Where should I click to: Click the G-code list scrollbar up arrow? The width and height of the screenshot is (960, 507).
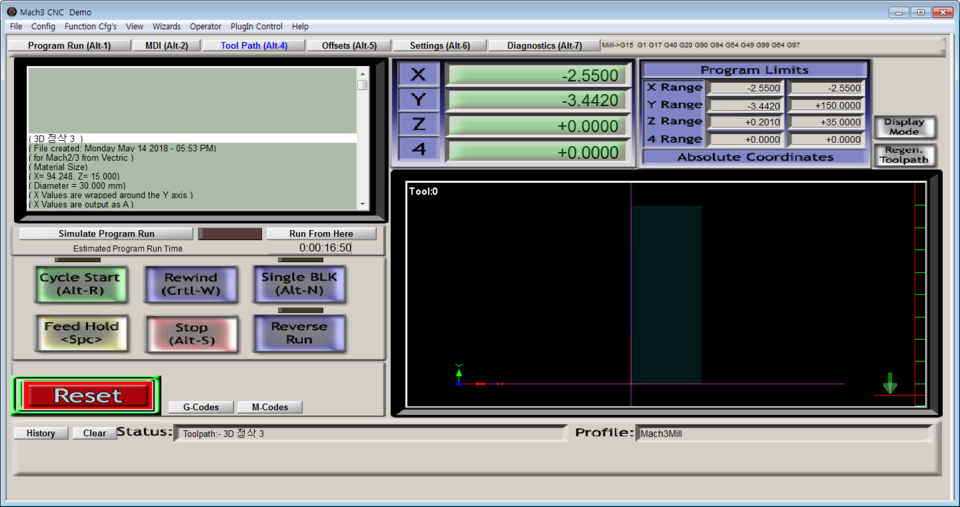pos(362,72)
